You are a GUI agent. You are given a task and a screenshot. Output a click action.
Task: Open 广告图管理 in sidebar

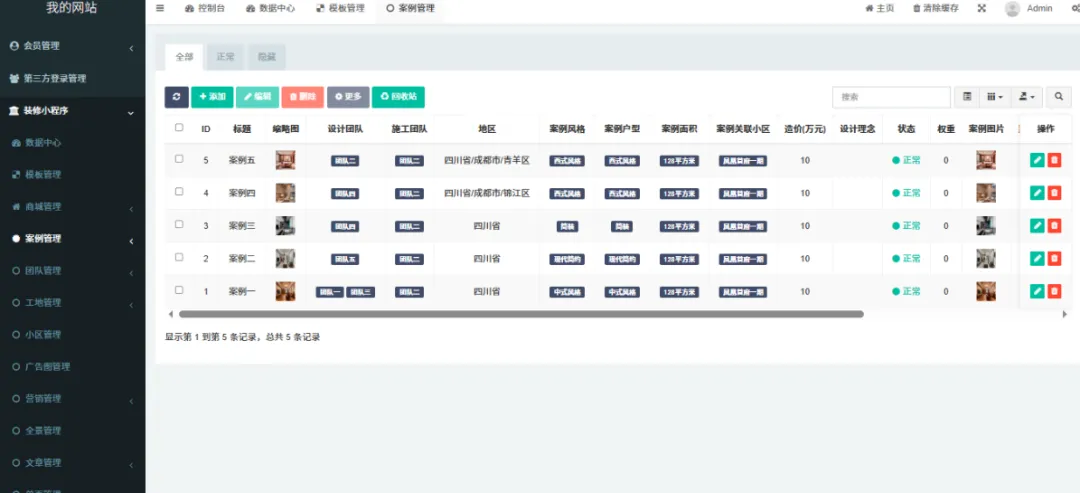(x=48, y=367)
